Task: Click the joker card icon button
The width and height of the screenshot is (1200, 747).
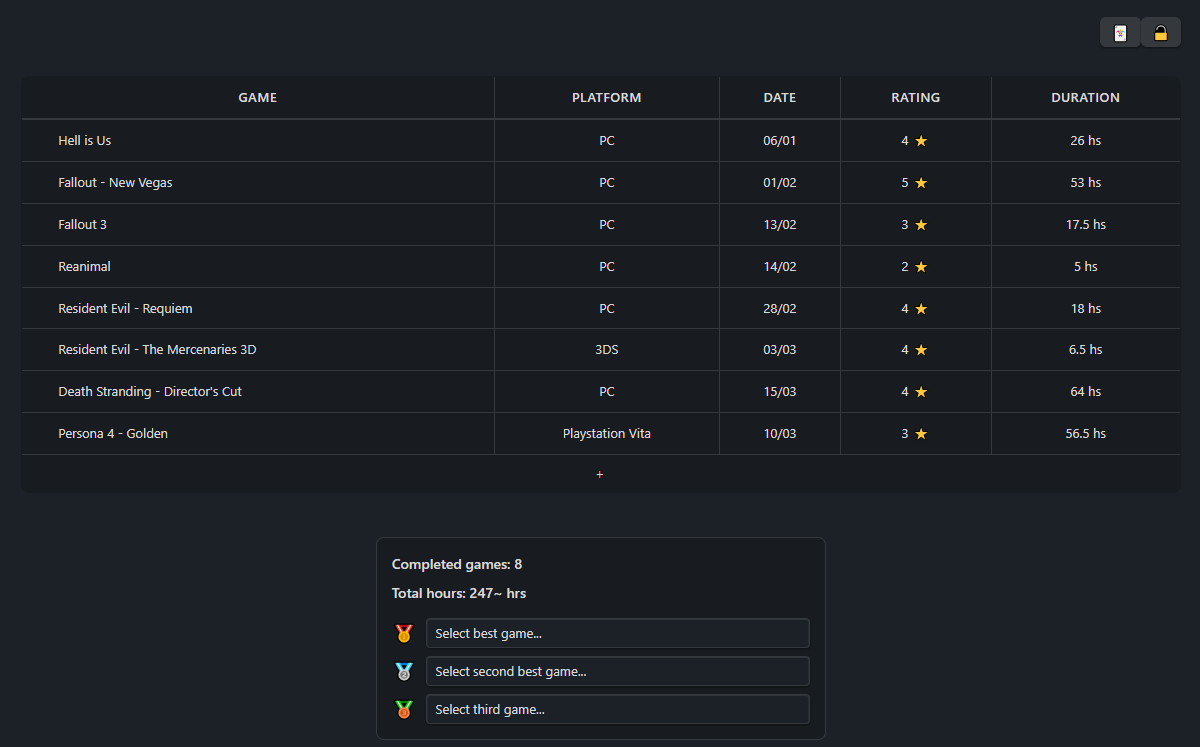Action: [x=1120, y=33]
